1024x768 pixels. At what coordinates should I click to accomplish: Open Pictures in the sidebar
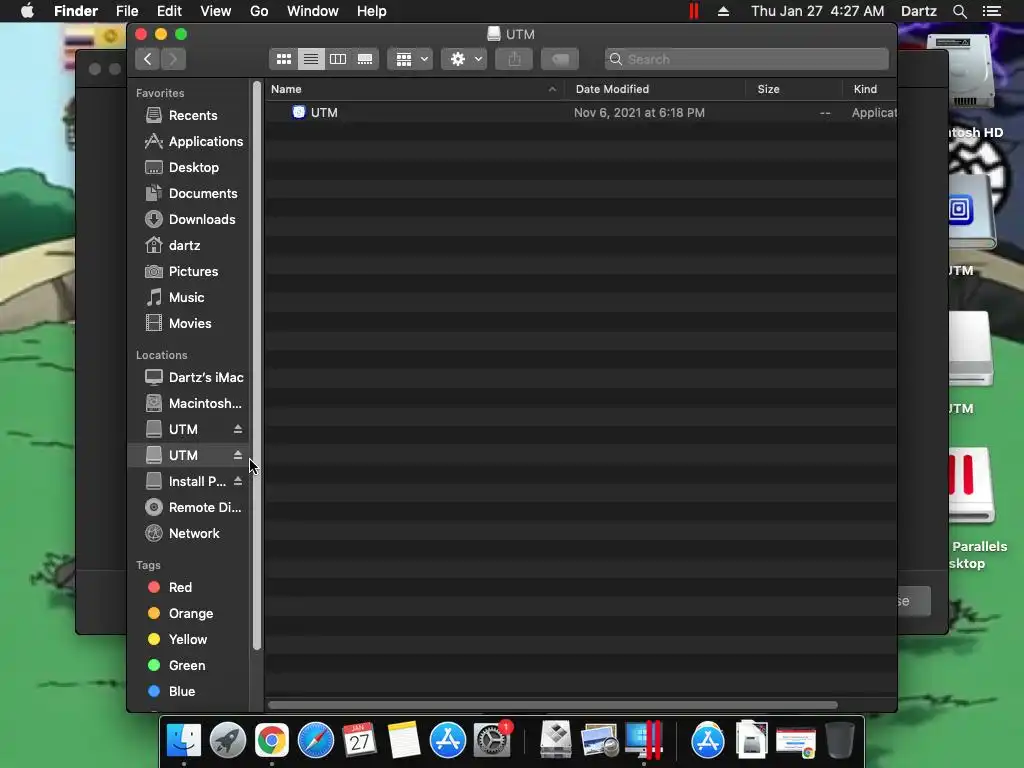coord(187,272)
